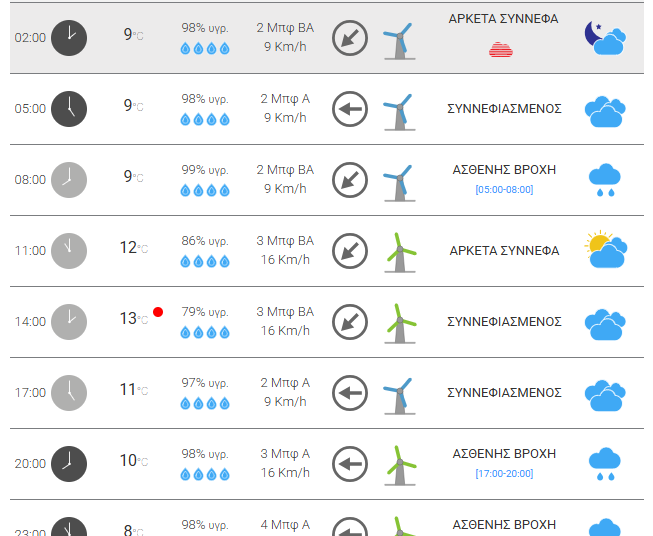Click the 9°C temperature at 05:00
The width and height of the screenshot is (653, 536).
point(133,105)
